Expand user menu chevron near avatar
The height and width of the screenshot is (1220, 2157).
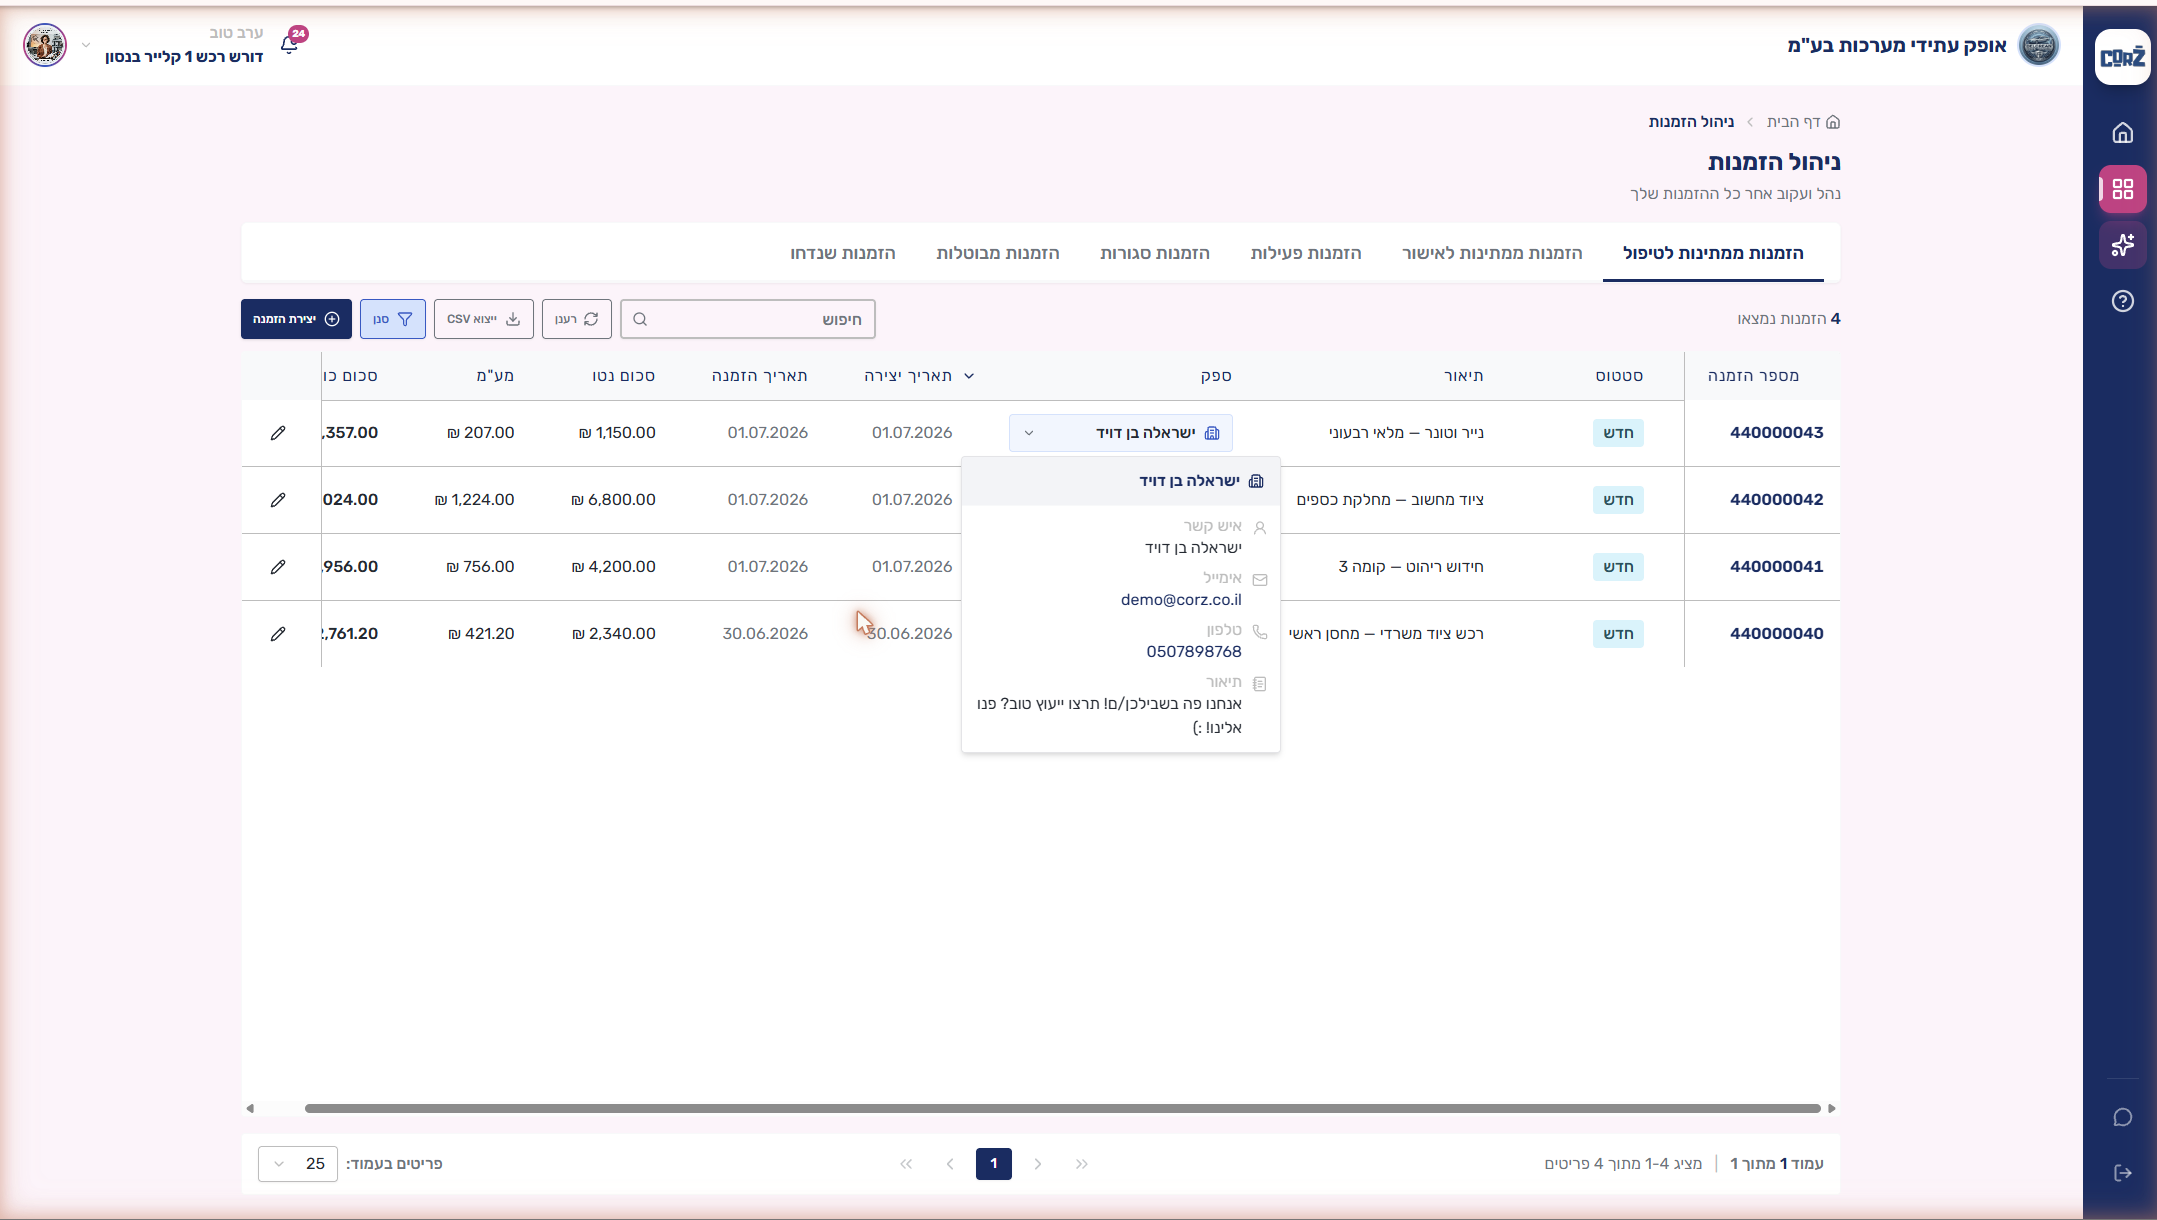click(x=86, y=45)
